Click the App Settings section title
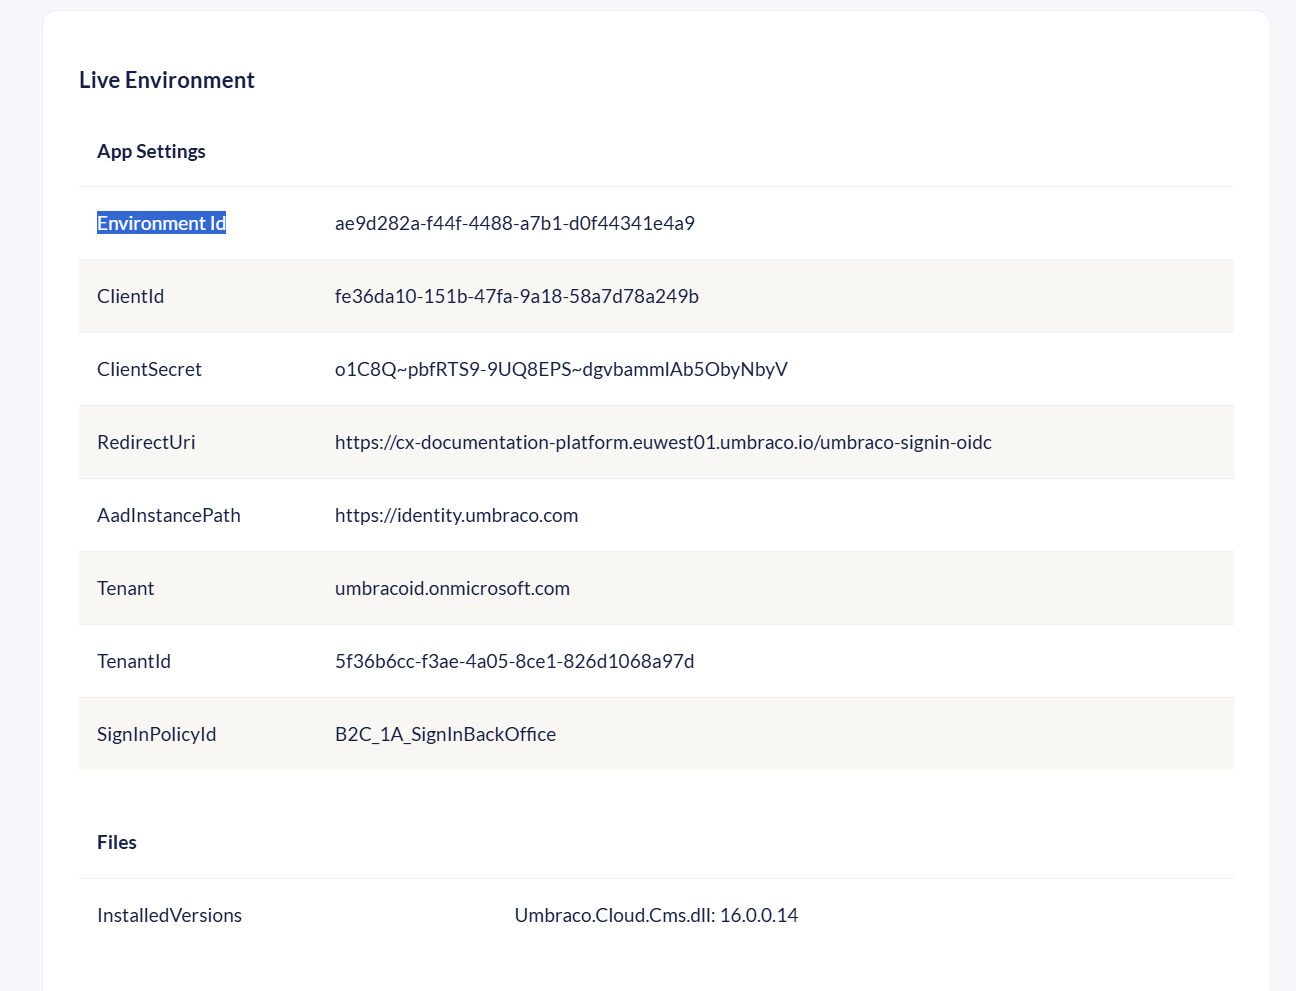 151,151
